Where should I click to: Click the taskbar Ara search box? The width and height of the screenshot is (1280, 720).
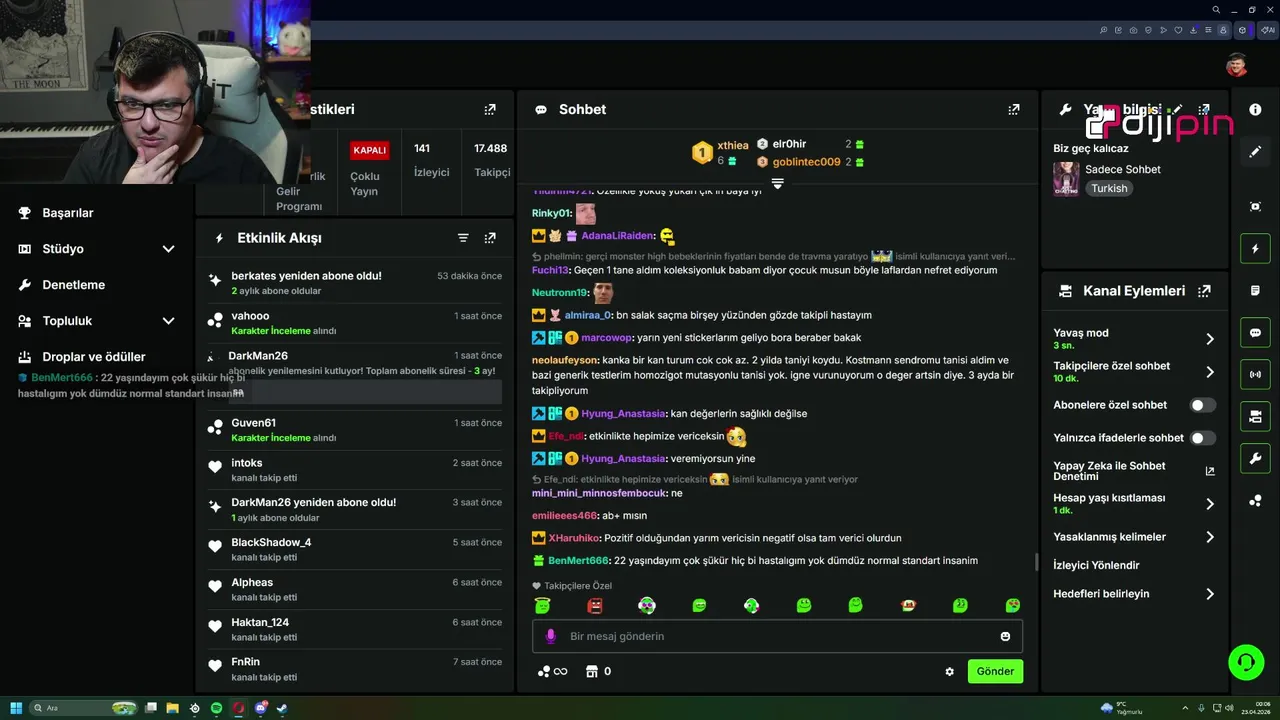click(x=84, y=708)
